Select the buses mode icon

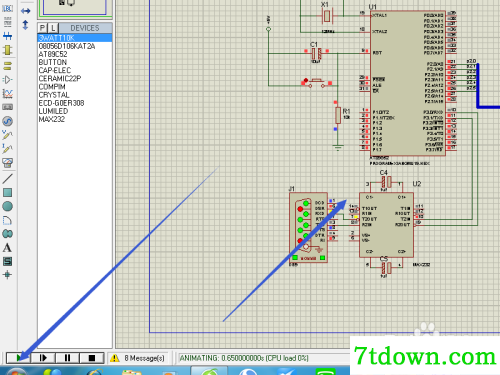tap(7, 36)
